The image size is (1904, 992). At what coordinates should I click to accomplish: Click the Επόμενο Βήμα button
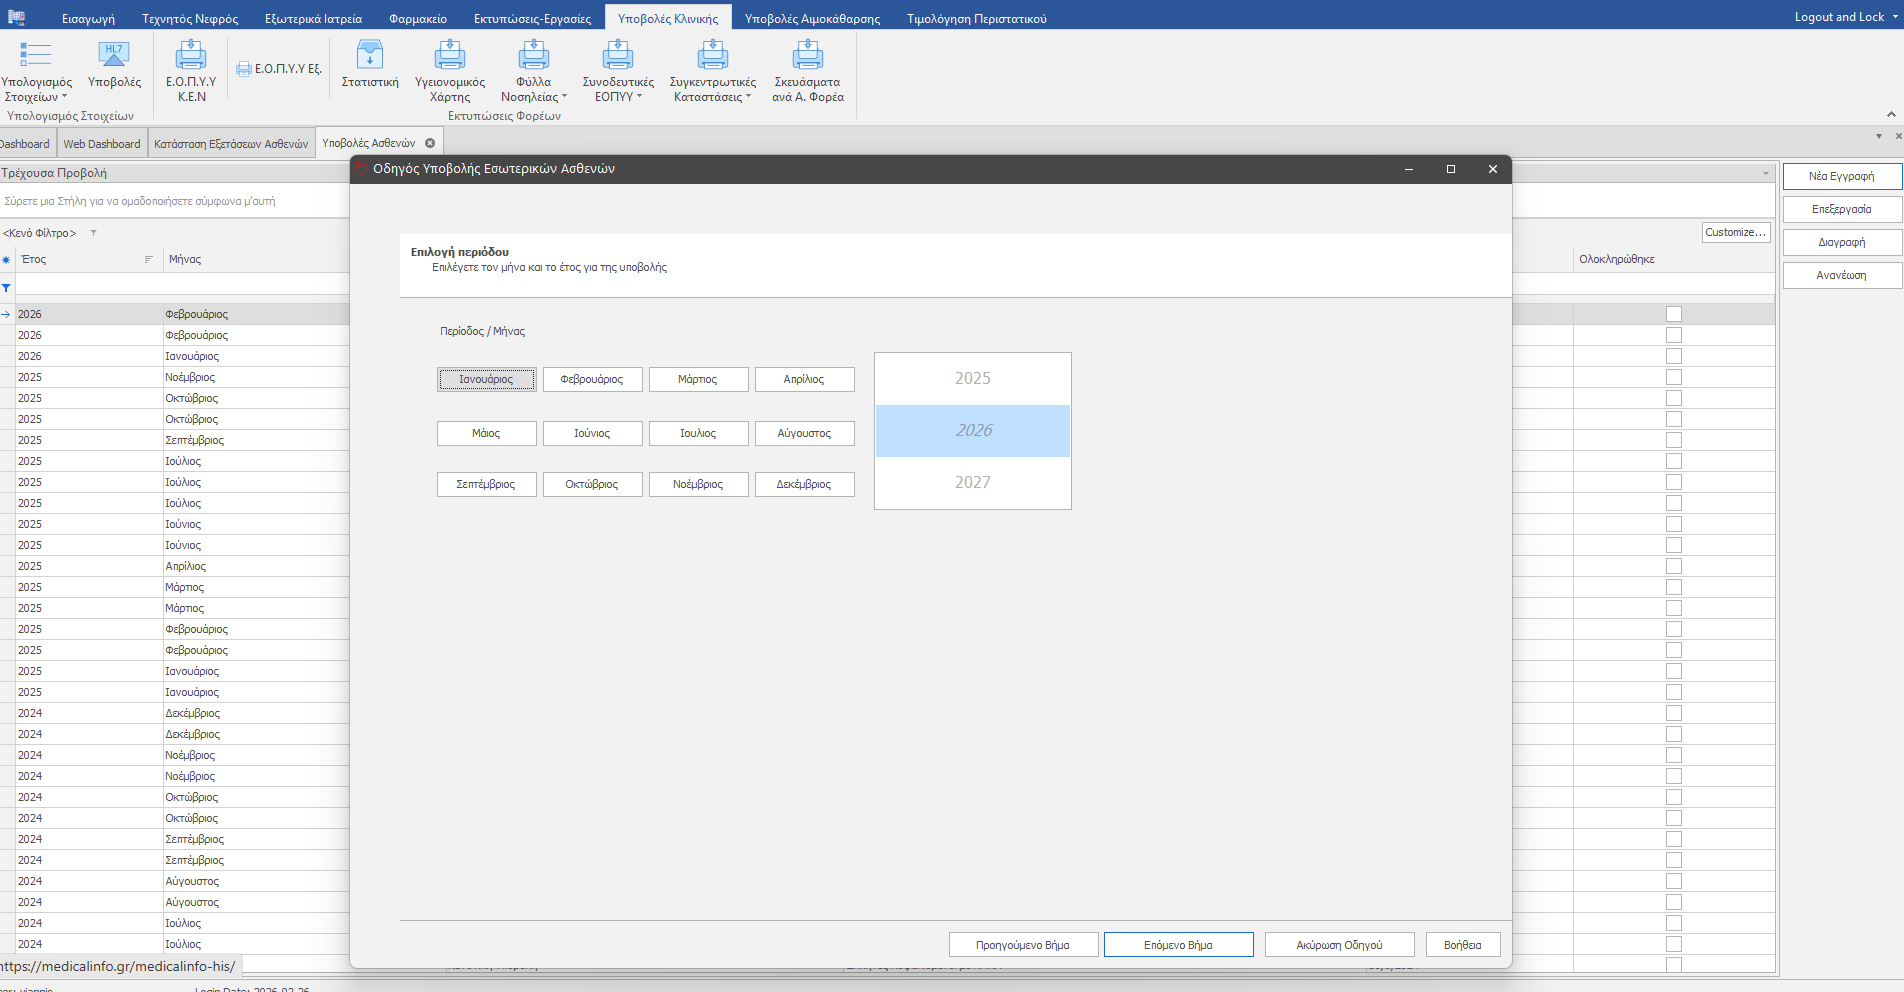click(x=1178, y=945)
